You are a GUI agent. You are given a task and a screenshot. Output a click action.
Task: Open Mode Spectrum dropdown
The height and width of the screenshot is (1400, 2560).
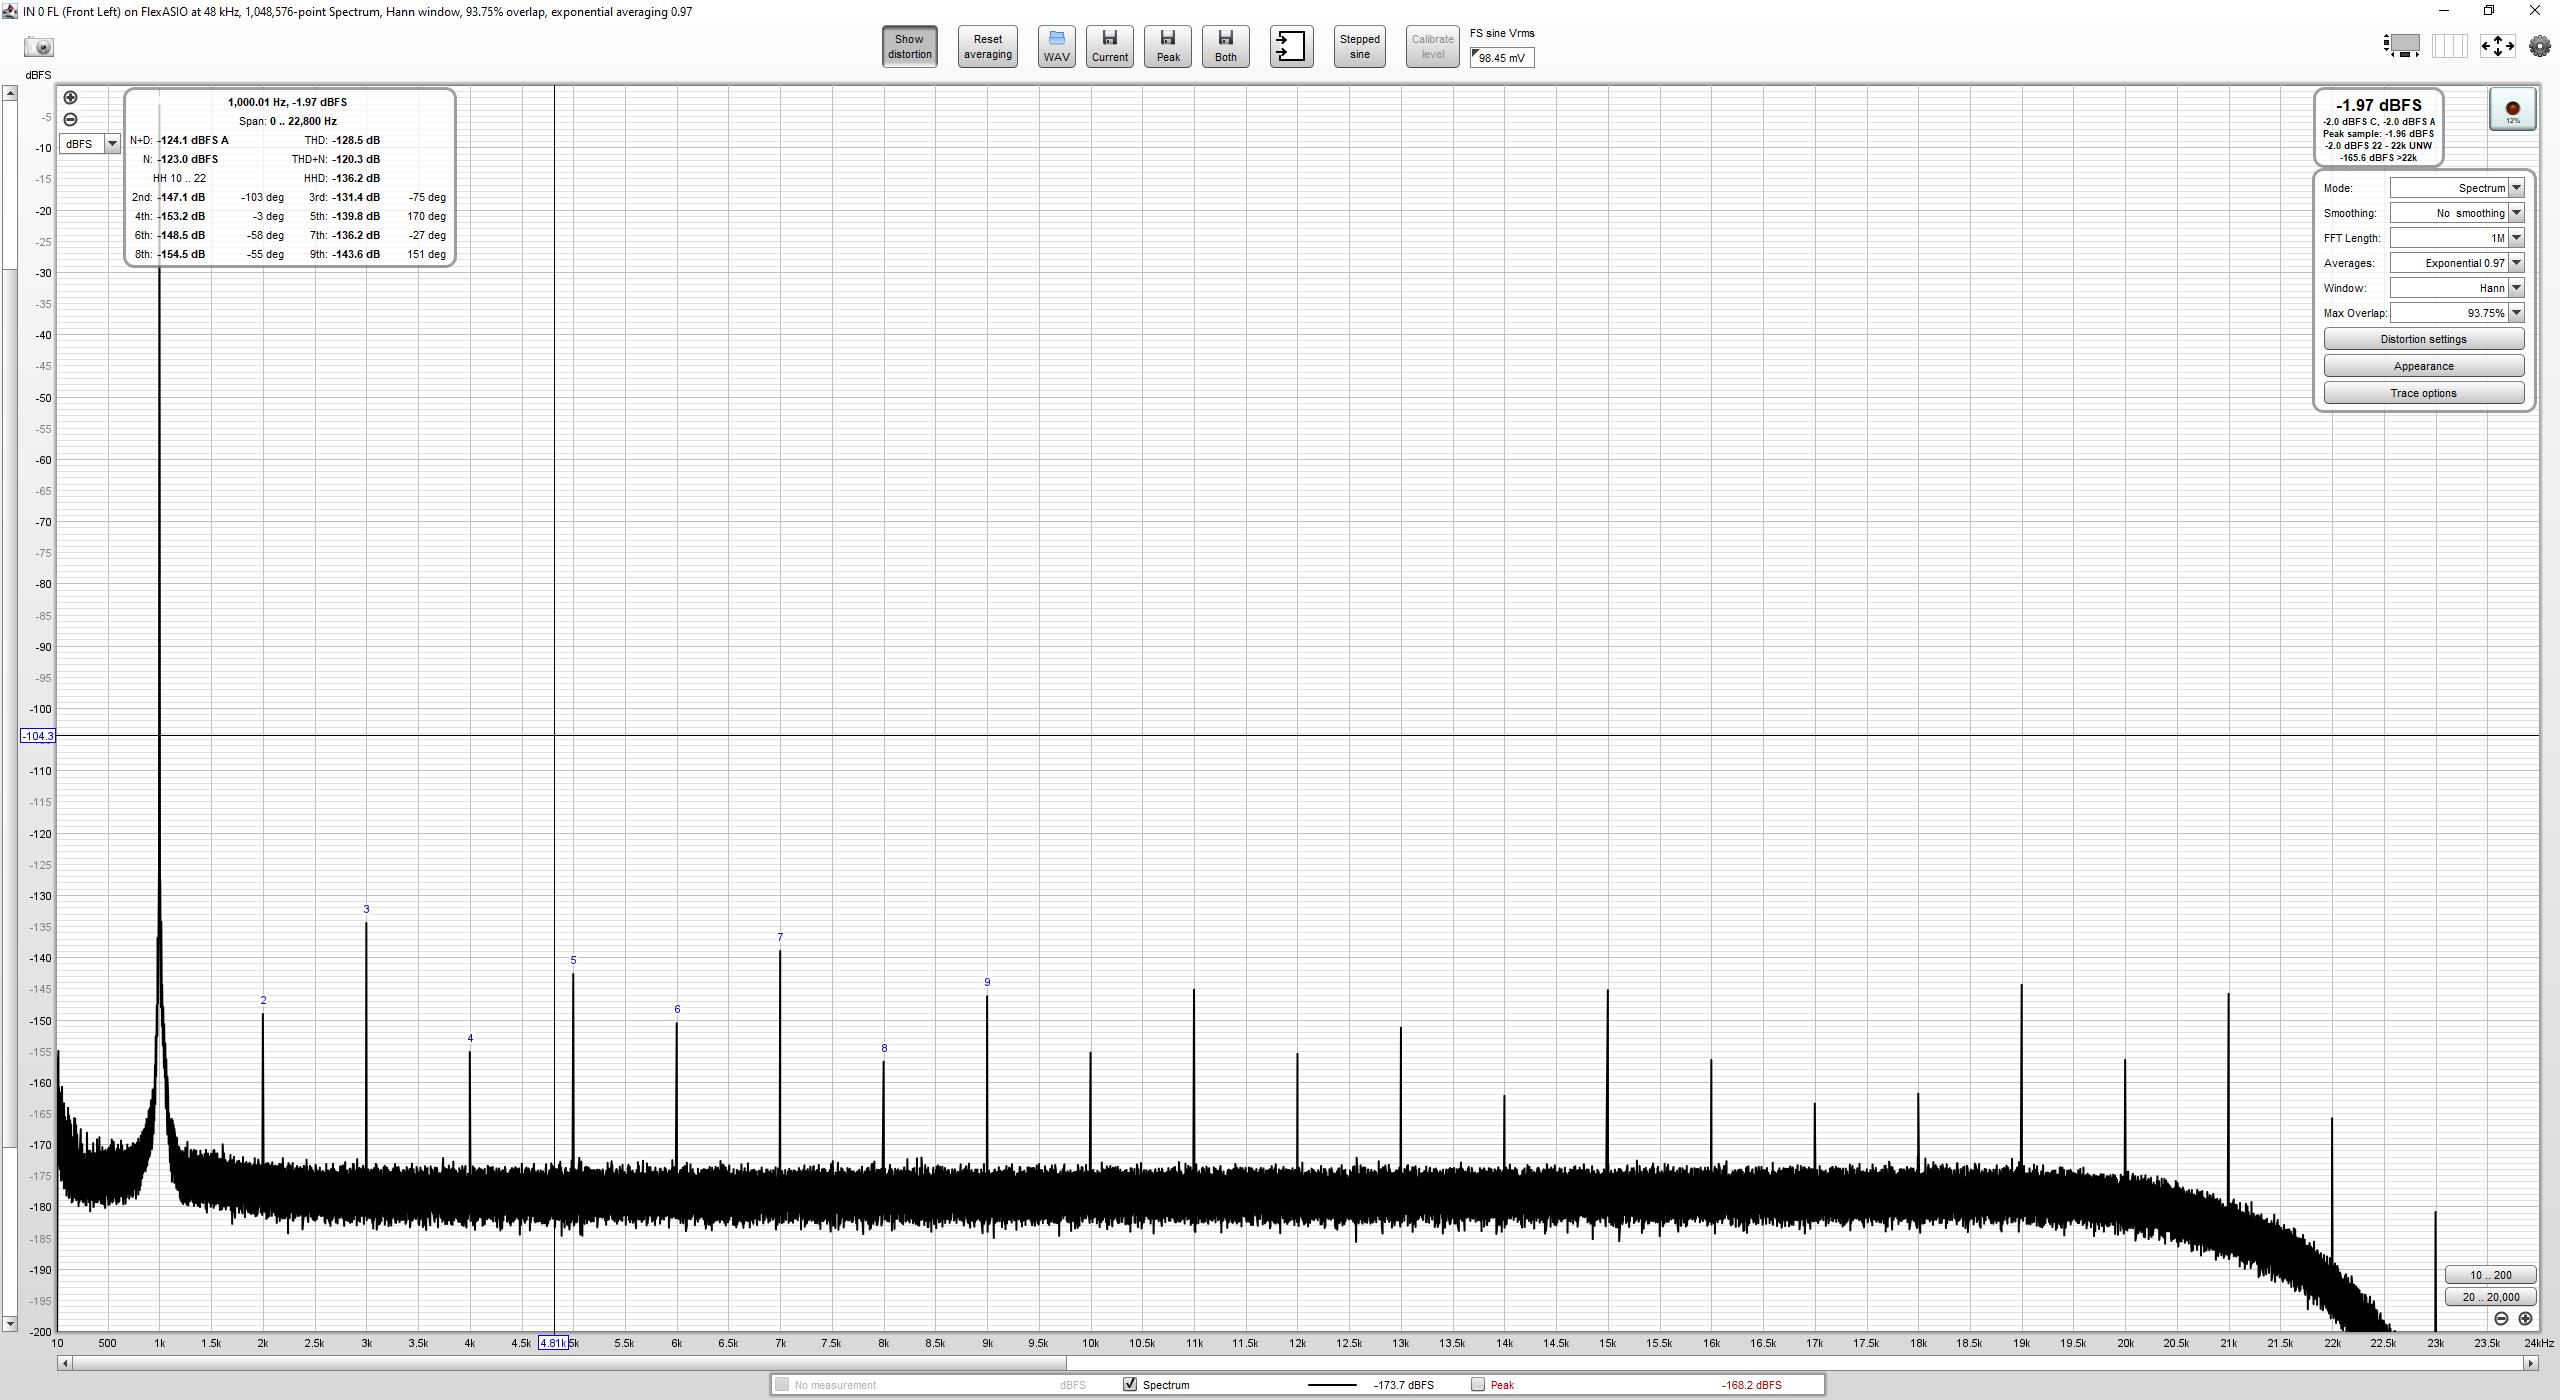(x=2457, y=188)
